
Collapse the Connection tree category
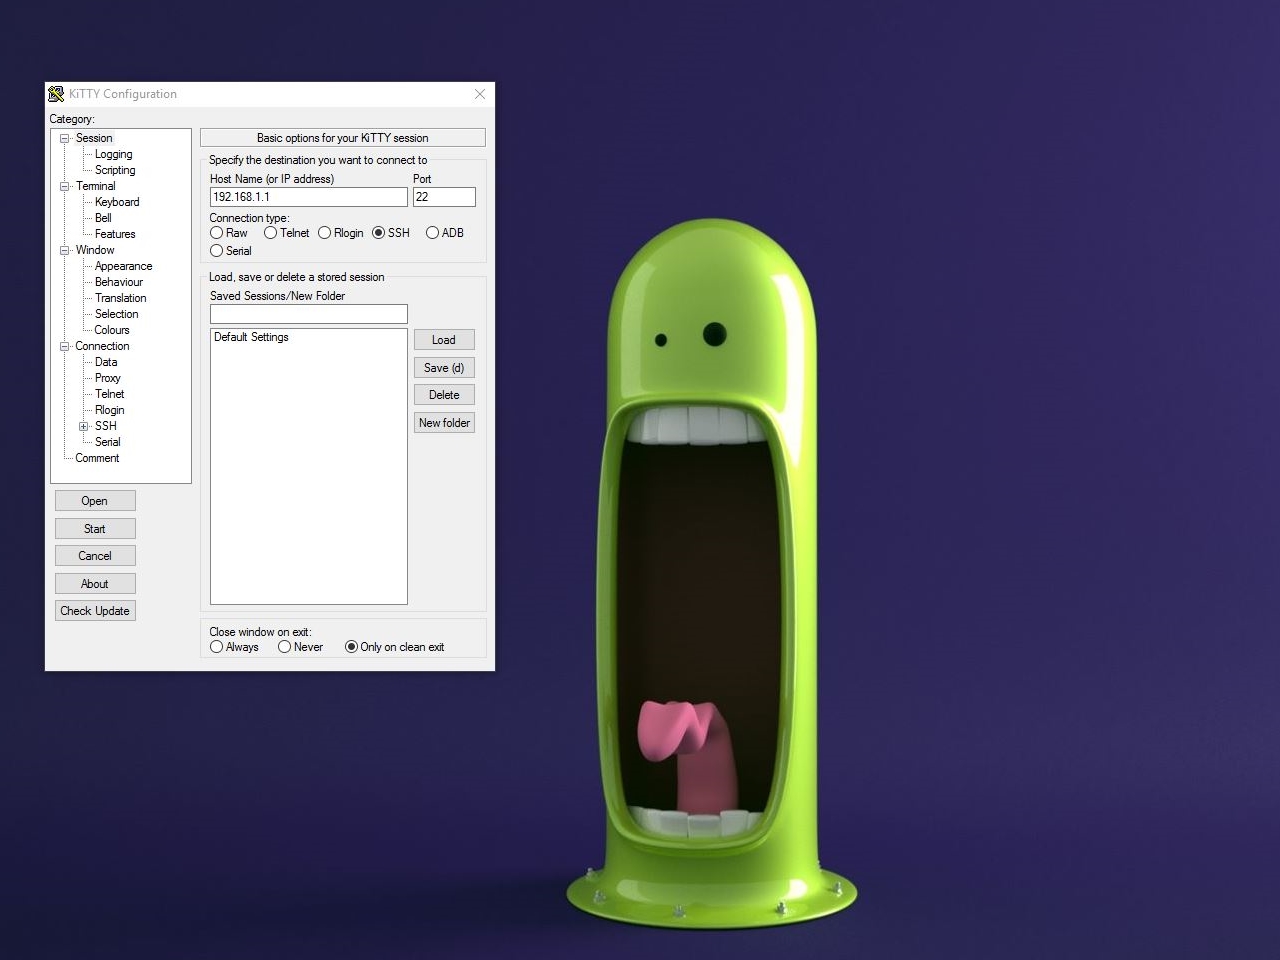(65, 346)
